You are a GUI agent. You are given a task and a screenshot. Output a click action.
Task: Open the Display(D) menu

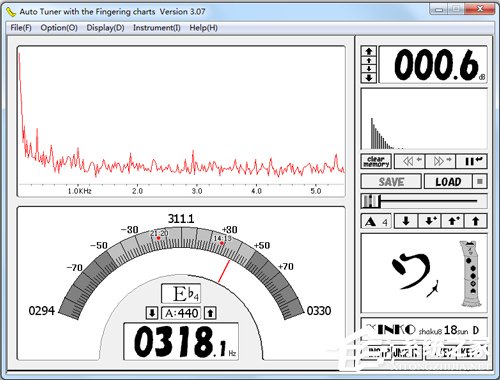click(x=105, y=28)
